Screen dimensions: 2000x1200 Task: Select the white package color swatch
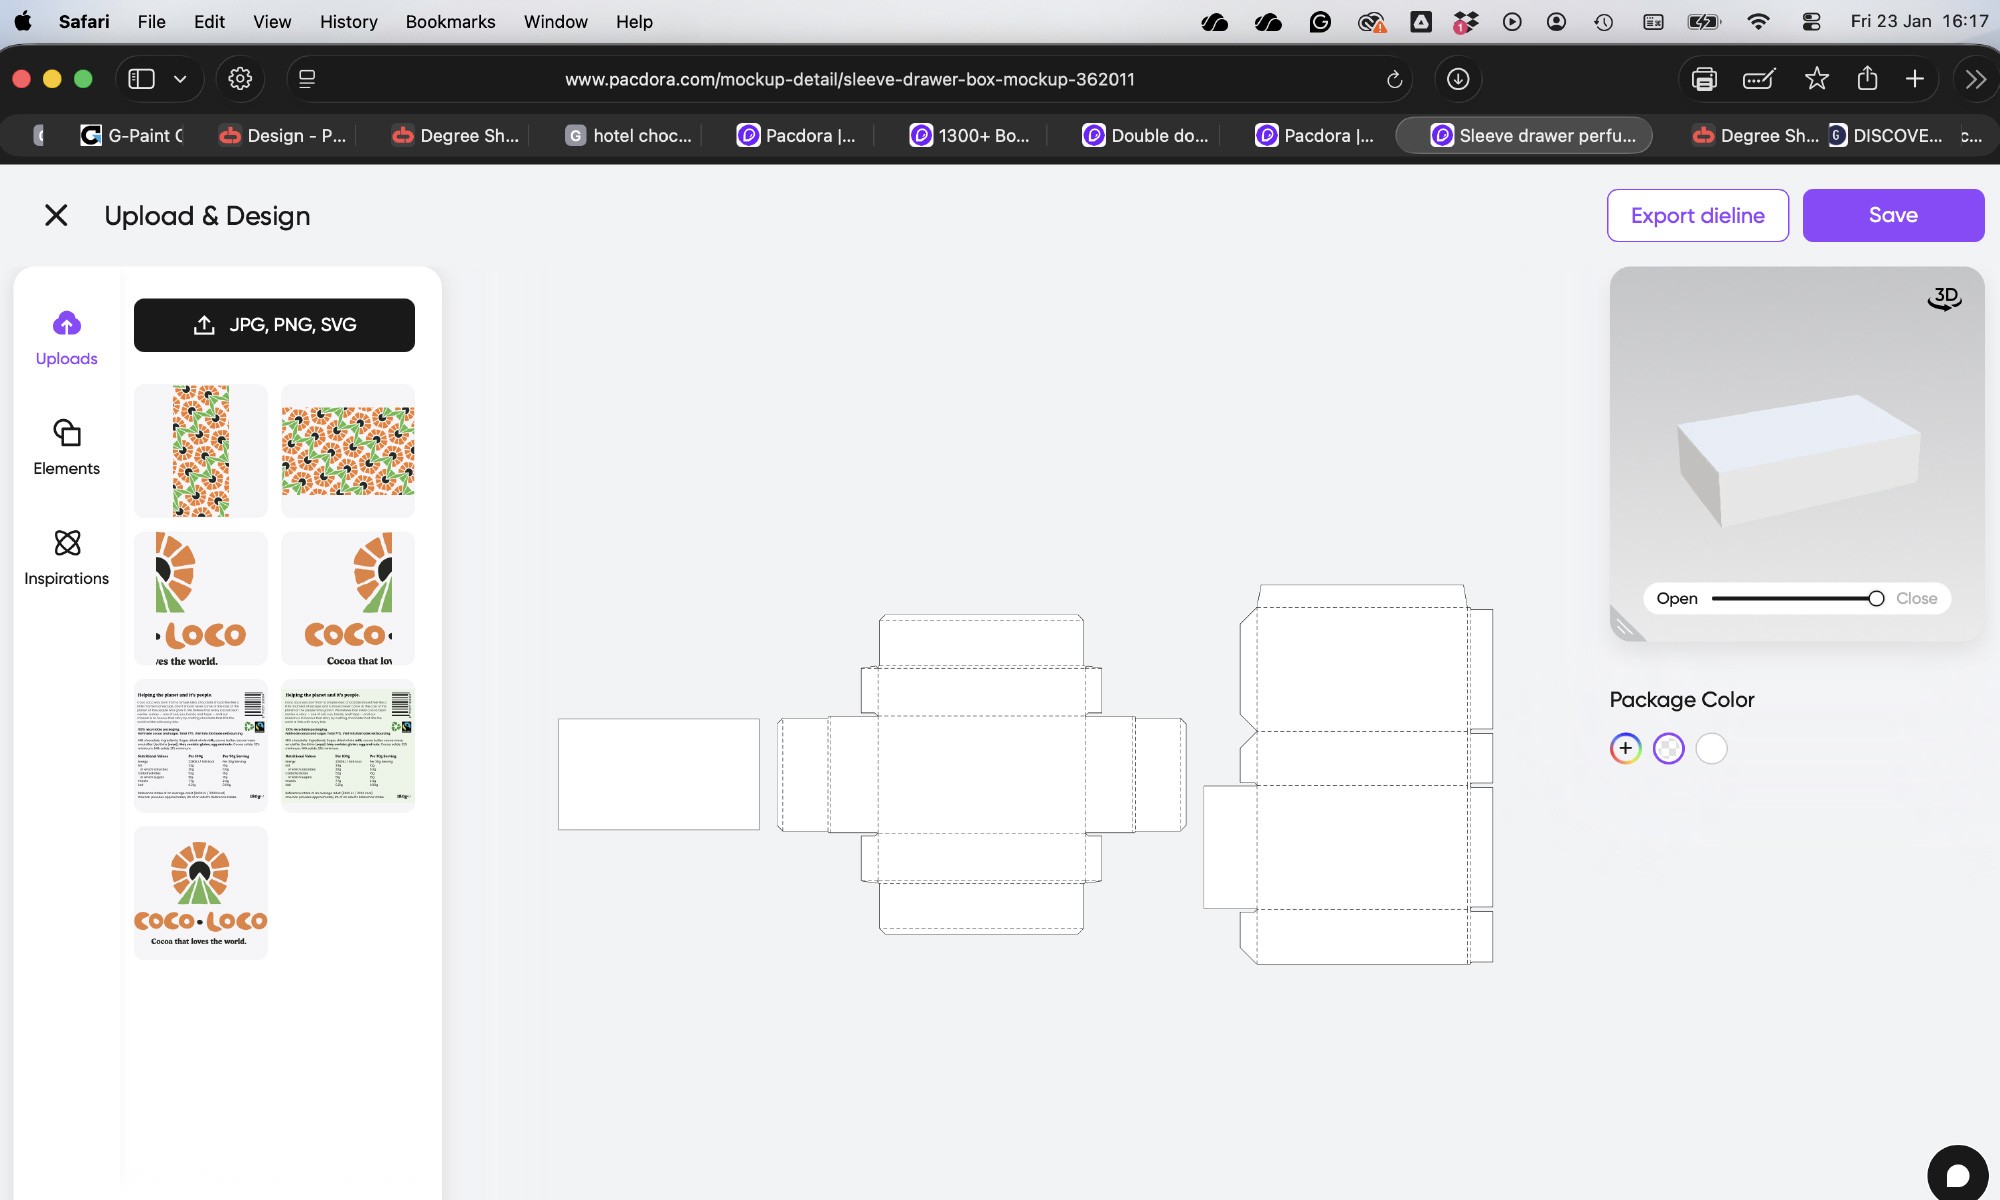tap(1711, 748)
